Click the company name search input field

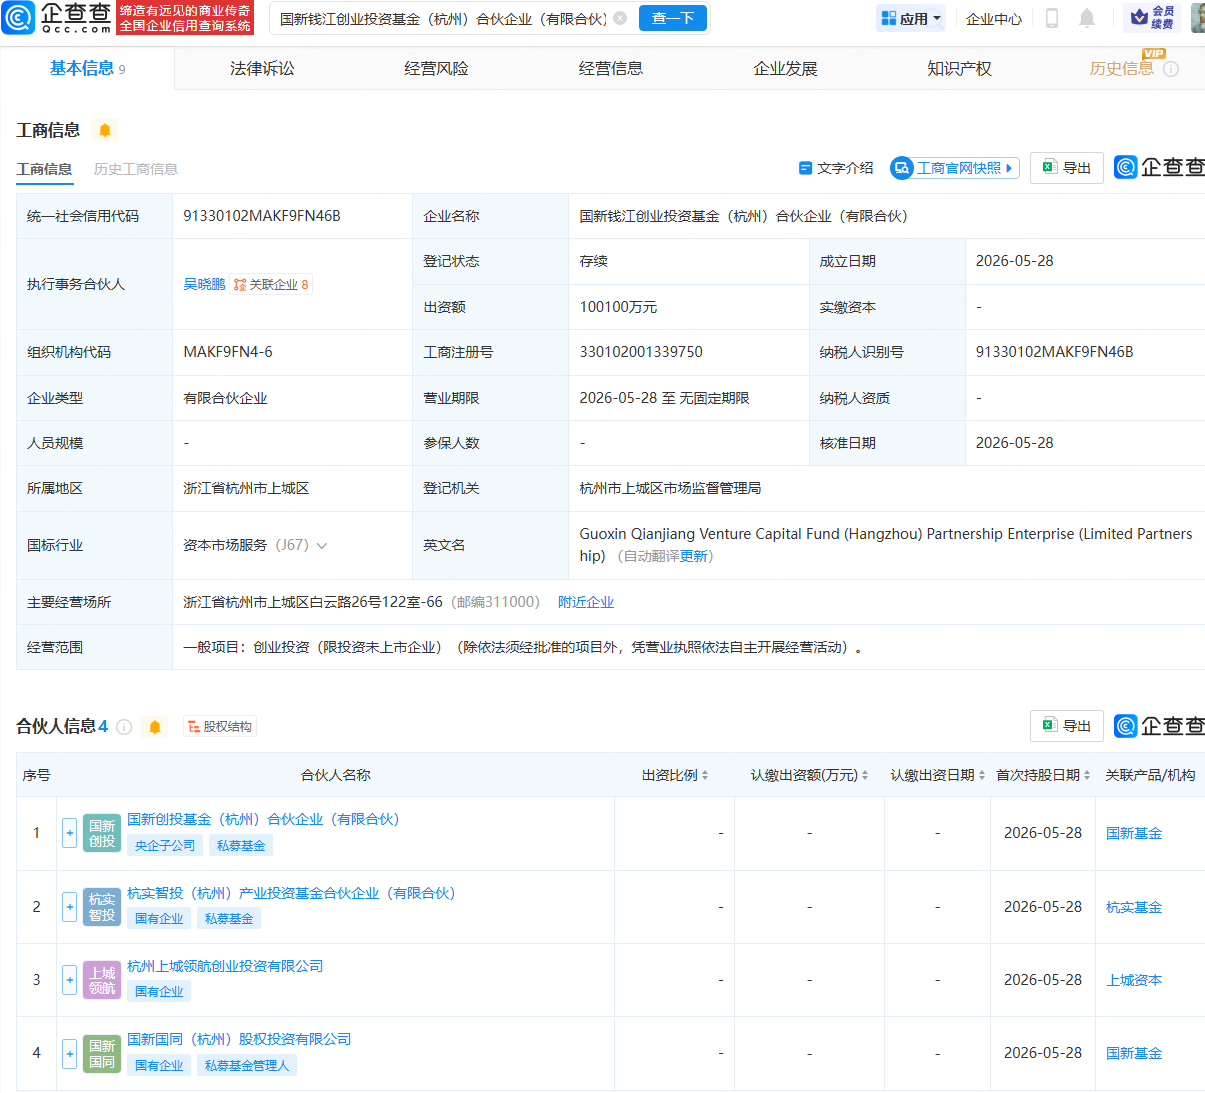click(x=443, y=18)
